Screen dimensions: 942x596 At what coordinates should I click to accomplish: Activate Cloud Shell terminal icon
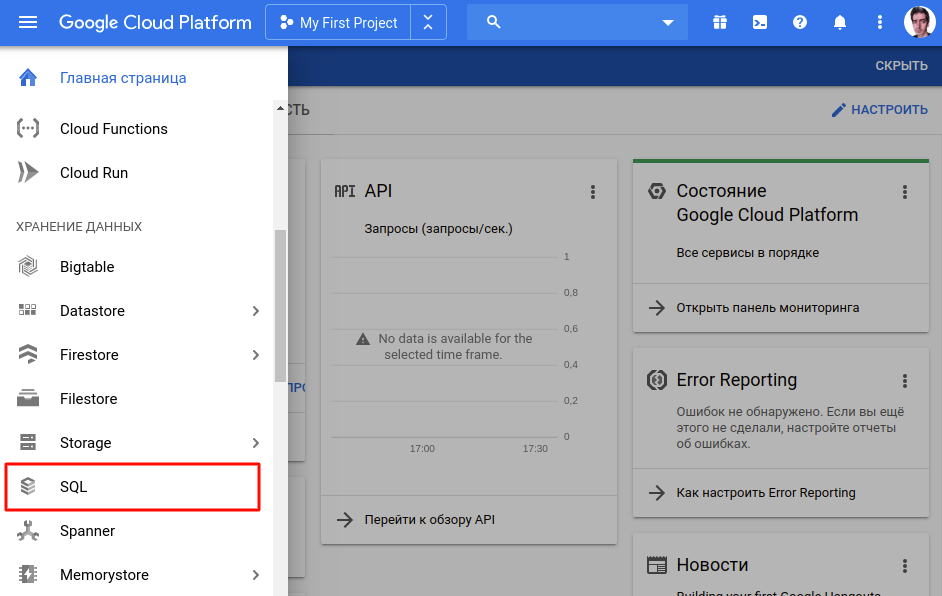[760, 22]
